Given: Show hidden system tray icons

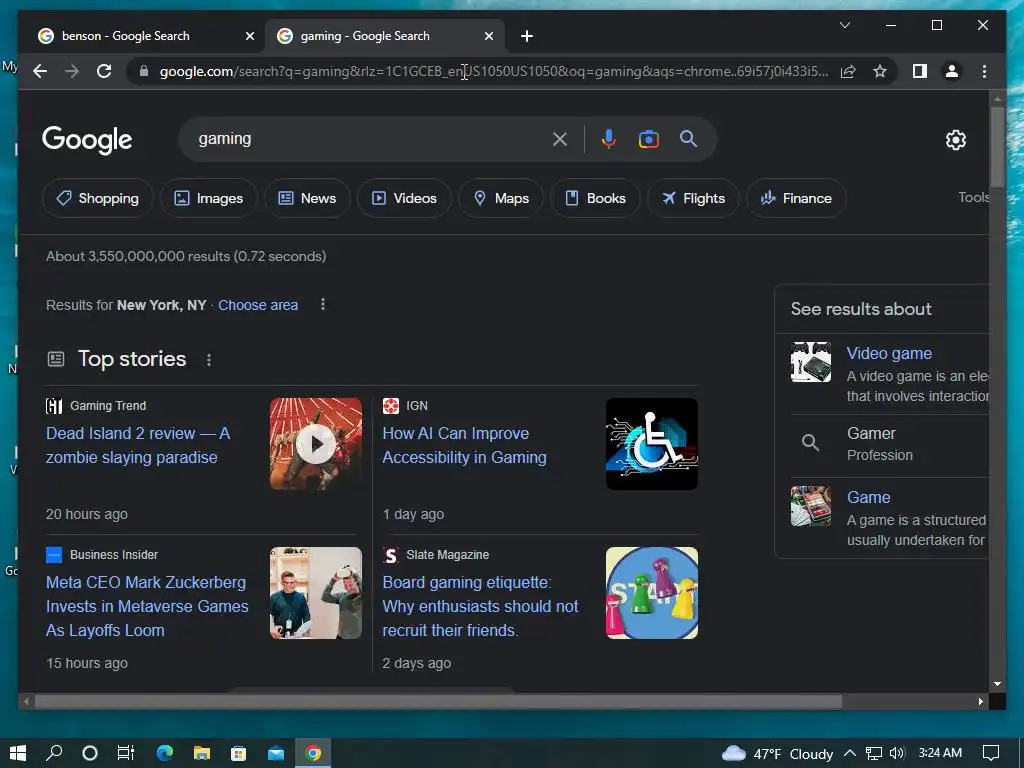Looking at the screenshot, I should [850, 753].
